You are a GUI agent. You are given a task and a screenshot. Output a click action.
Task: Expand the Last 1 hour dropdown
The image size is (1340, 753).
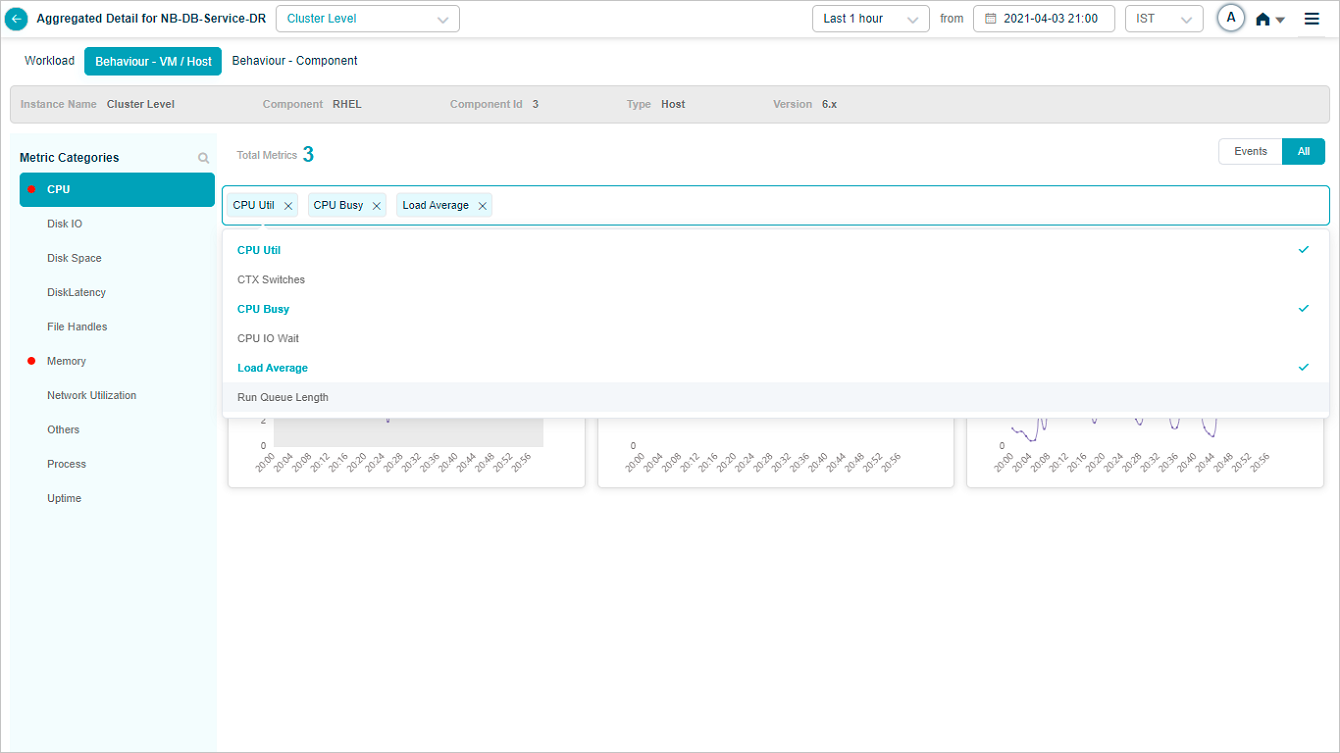pos(870,19)
